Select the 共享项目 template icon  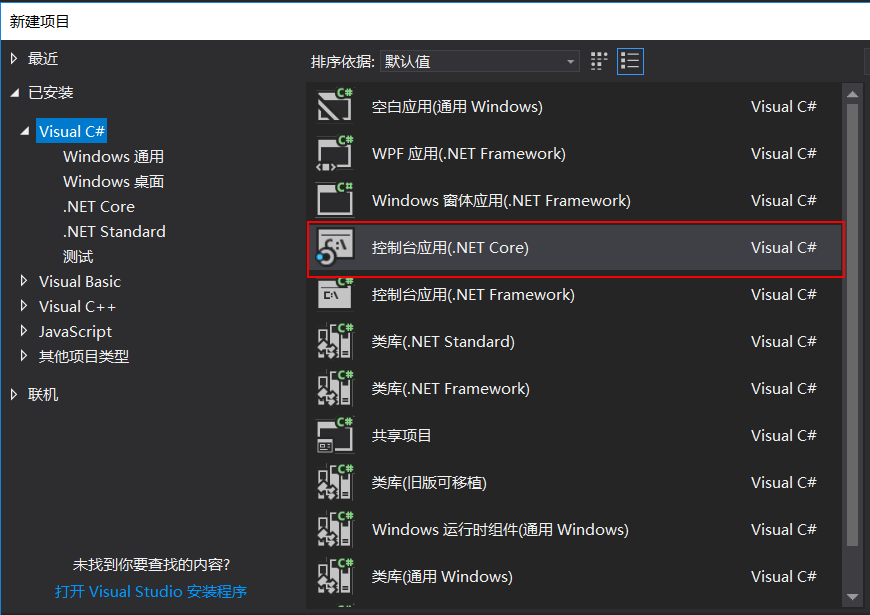click(x=335, y=435)
